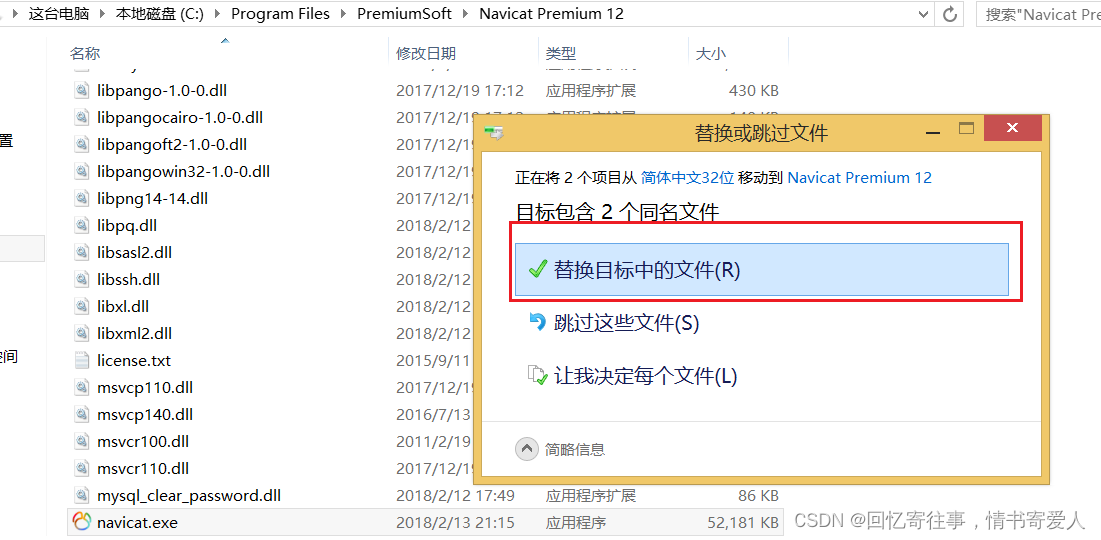Go to 本地磁盘 (C:) in breadcrumb
The width and height of the screenshot is (1101, 540).
159,14
